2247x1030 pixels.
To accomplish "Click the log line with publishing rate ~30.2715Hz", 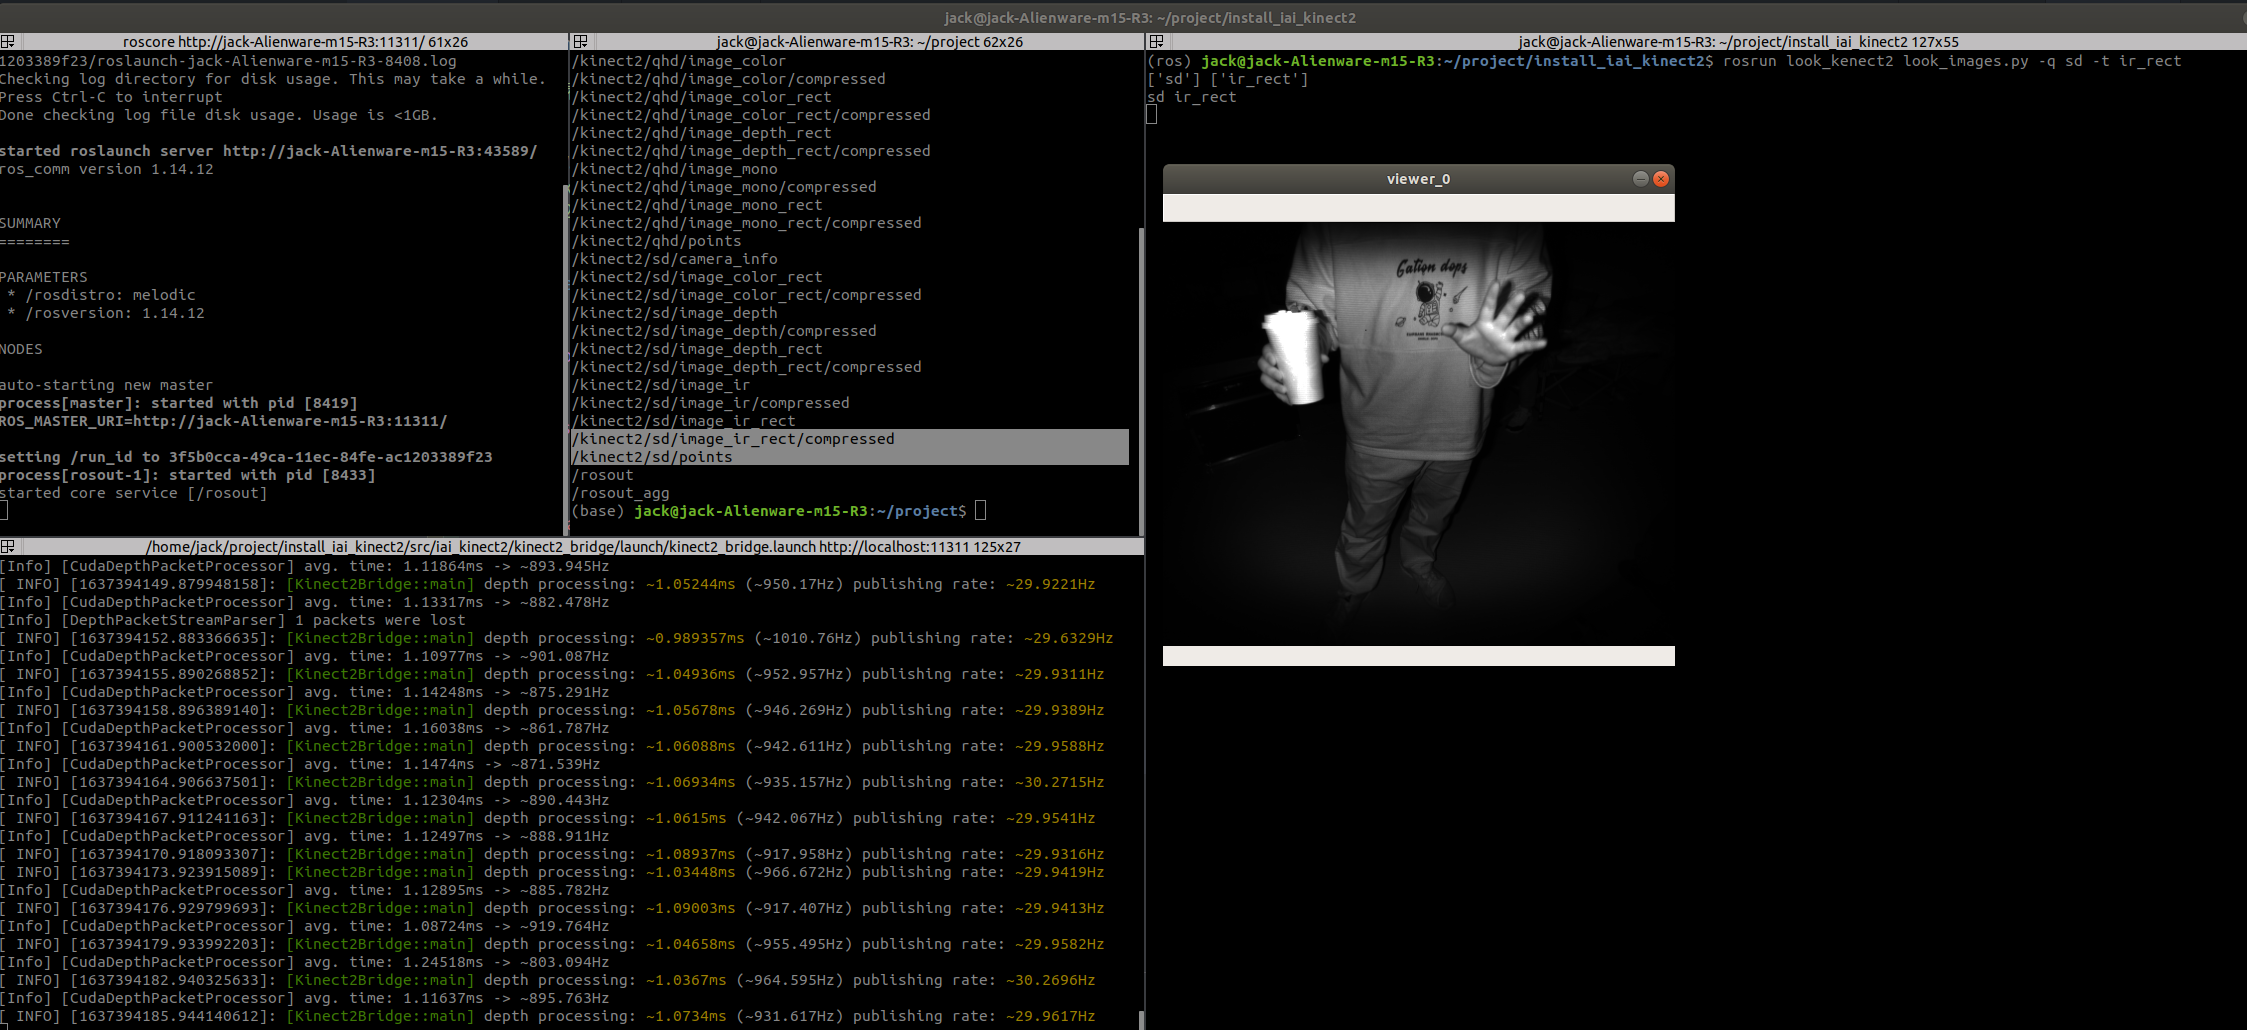I will click(x=552, y=782).
